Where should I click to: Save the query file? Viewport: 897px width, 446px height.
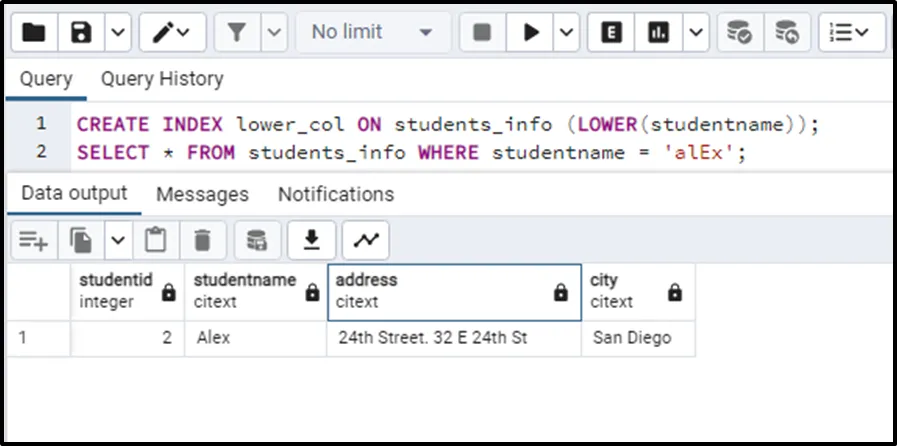82,33
